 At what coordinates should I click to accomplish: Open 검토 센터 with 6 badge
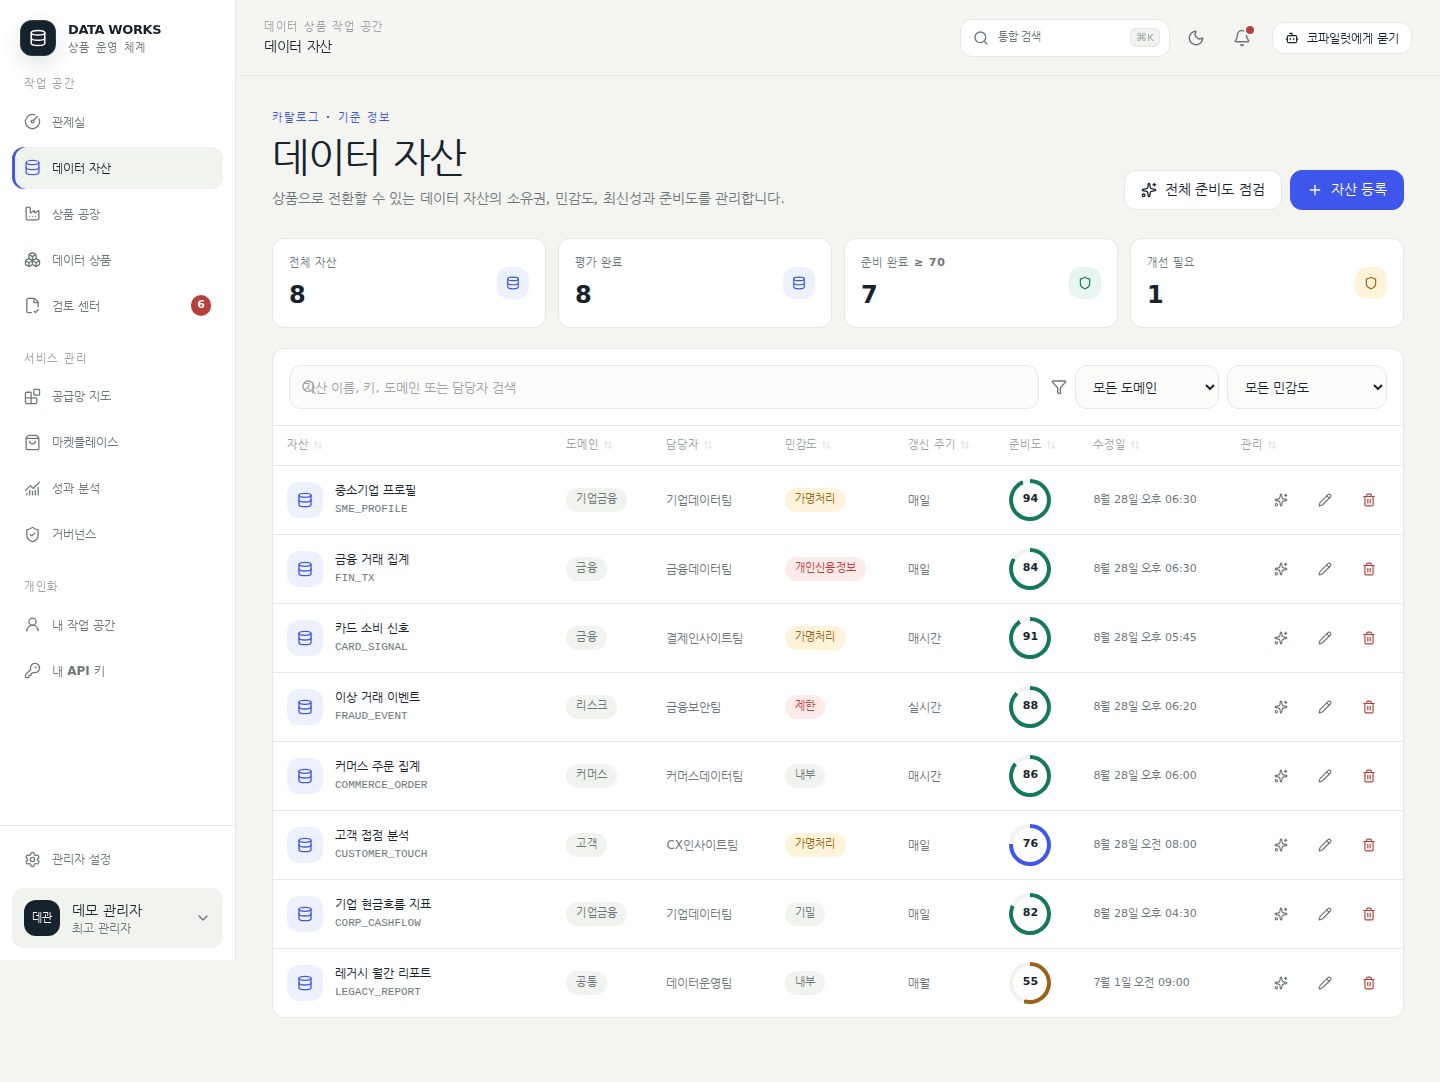point(117,306)
